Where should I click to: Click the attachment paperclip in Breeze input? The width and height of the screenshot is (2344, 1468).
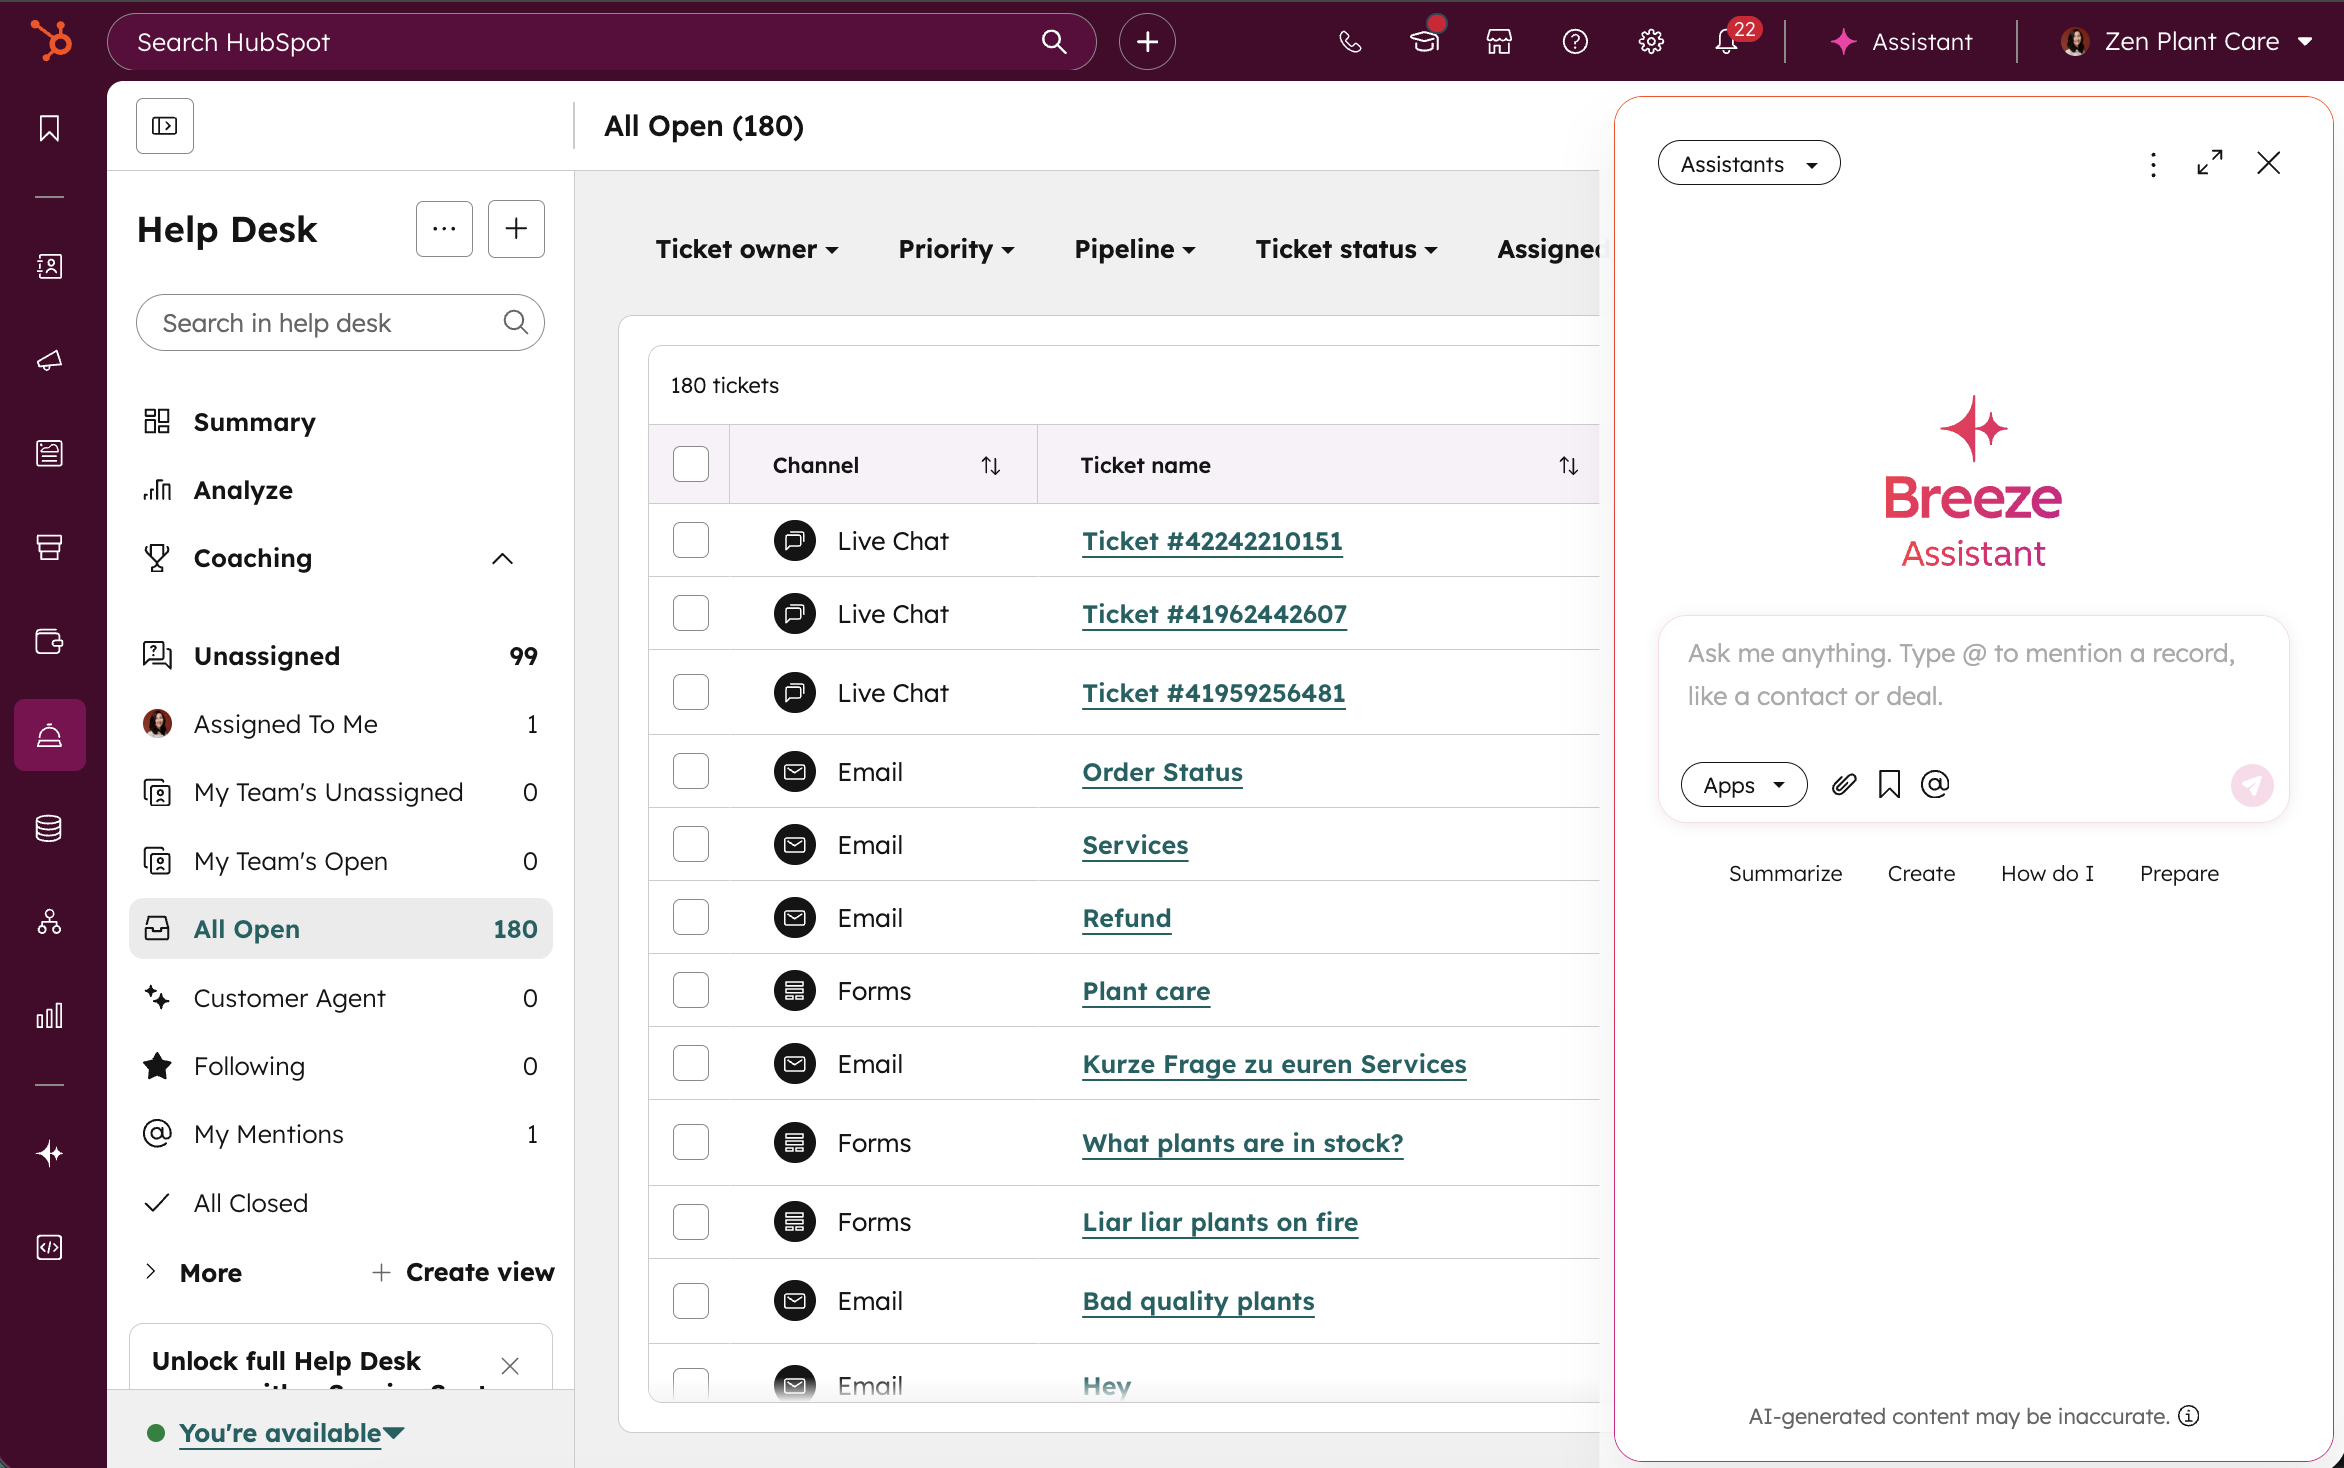tap(1844, 785)
